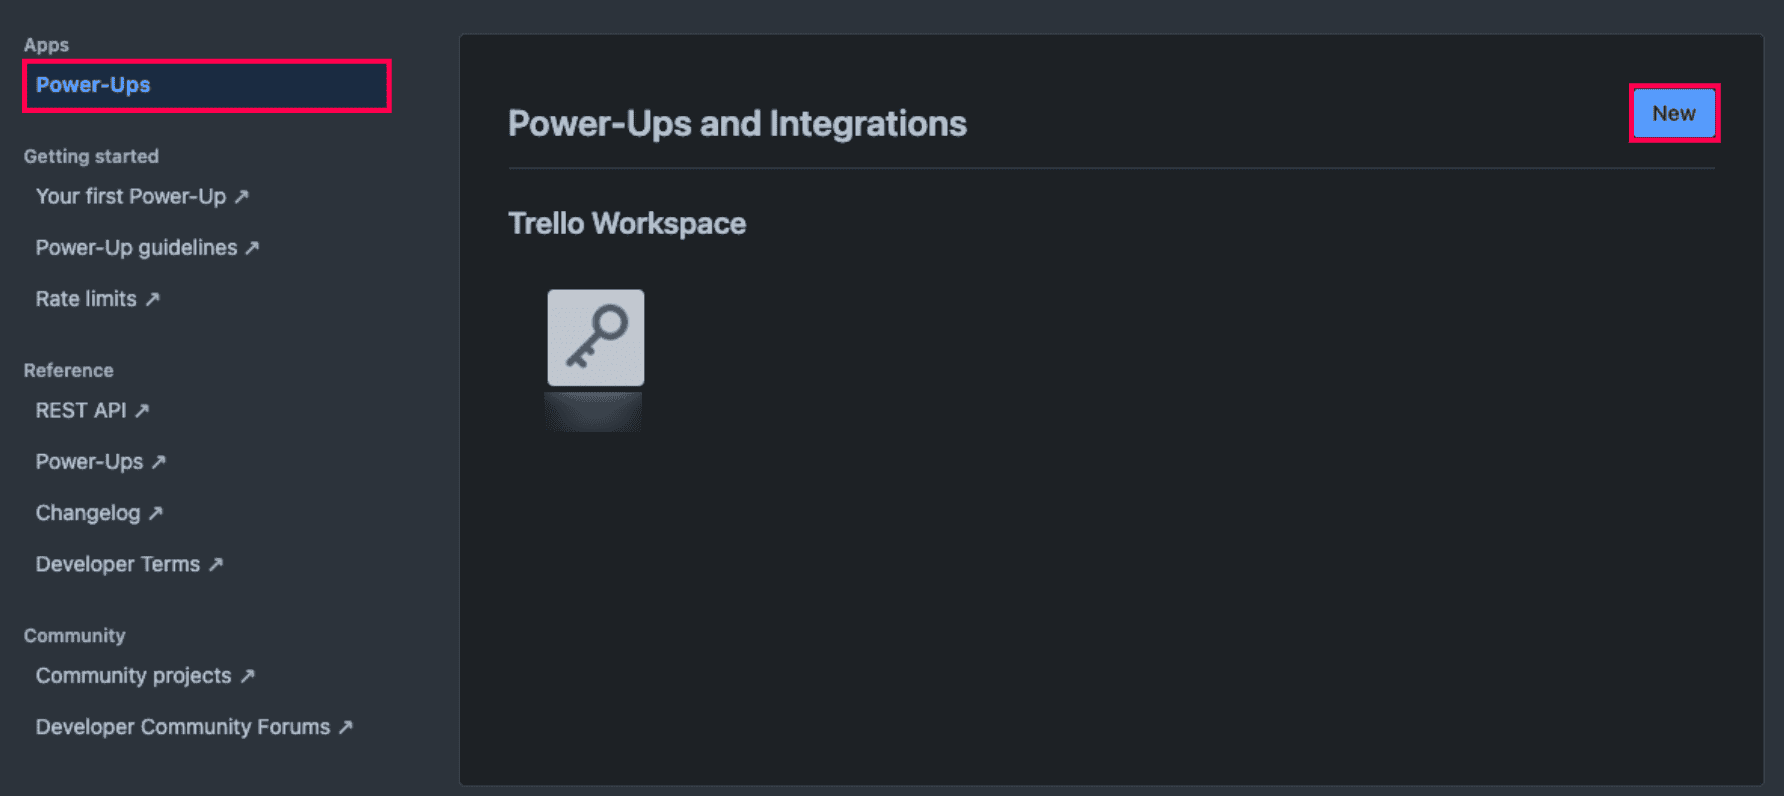Open the Rate limits page
Screen dimensions: 1784x796
tap(86, 298)
